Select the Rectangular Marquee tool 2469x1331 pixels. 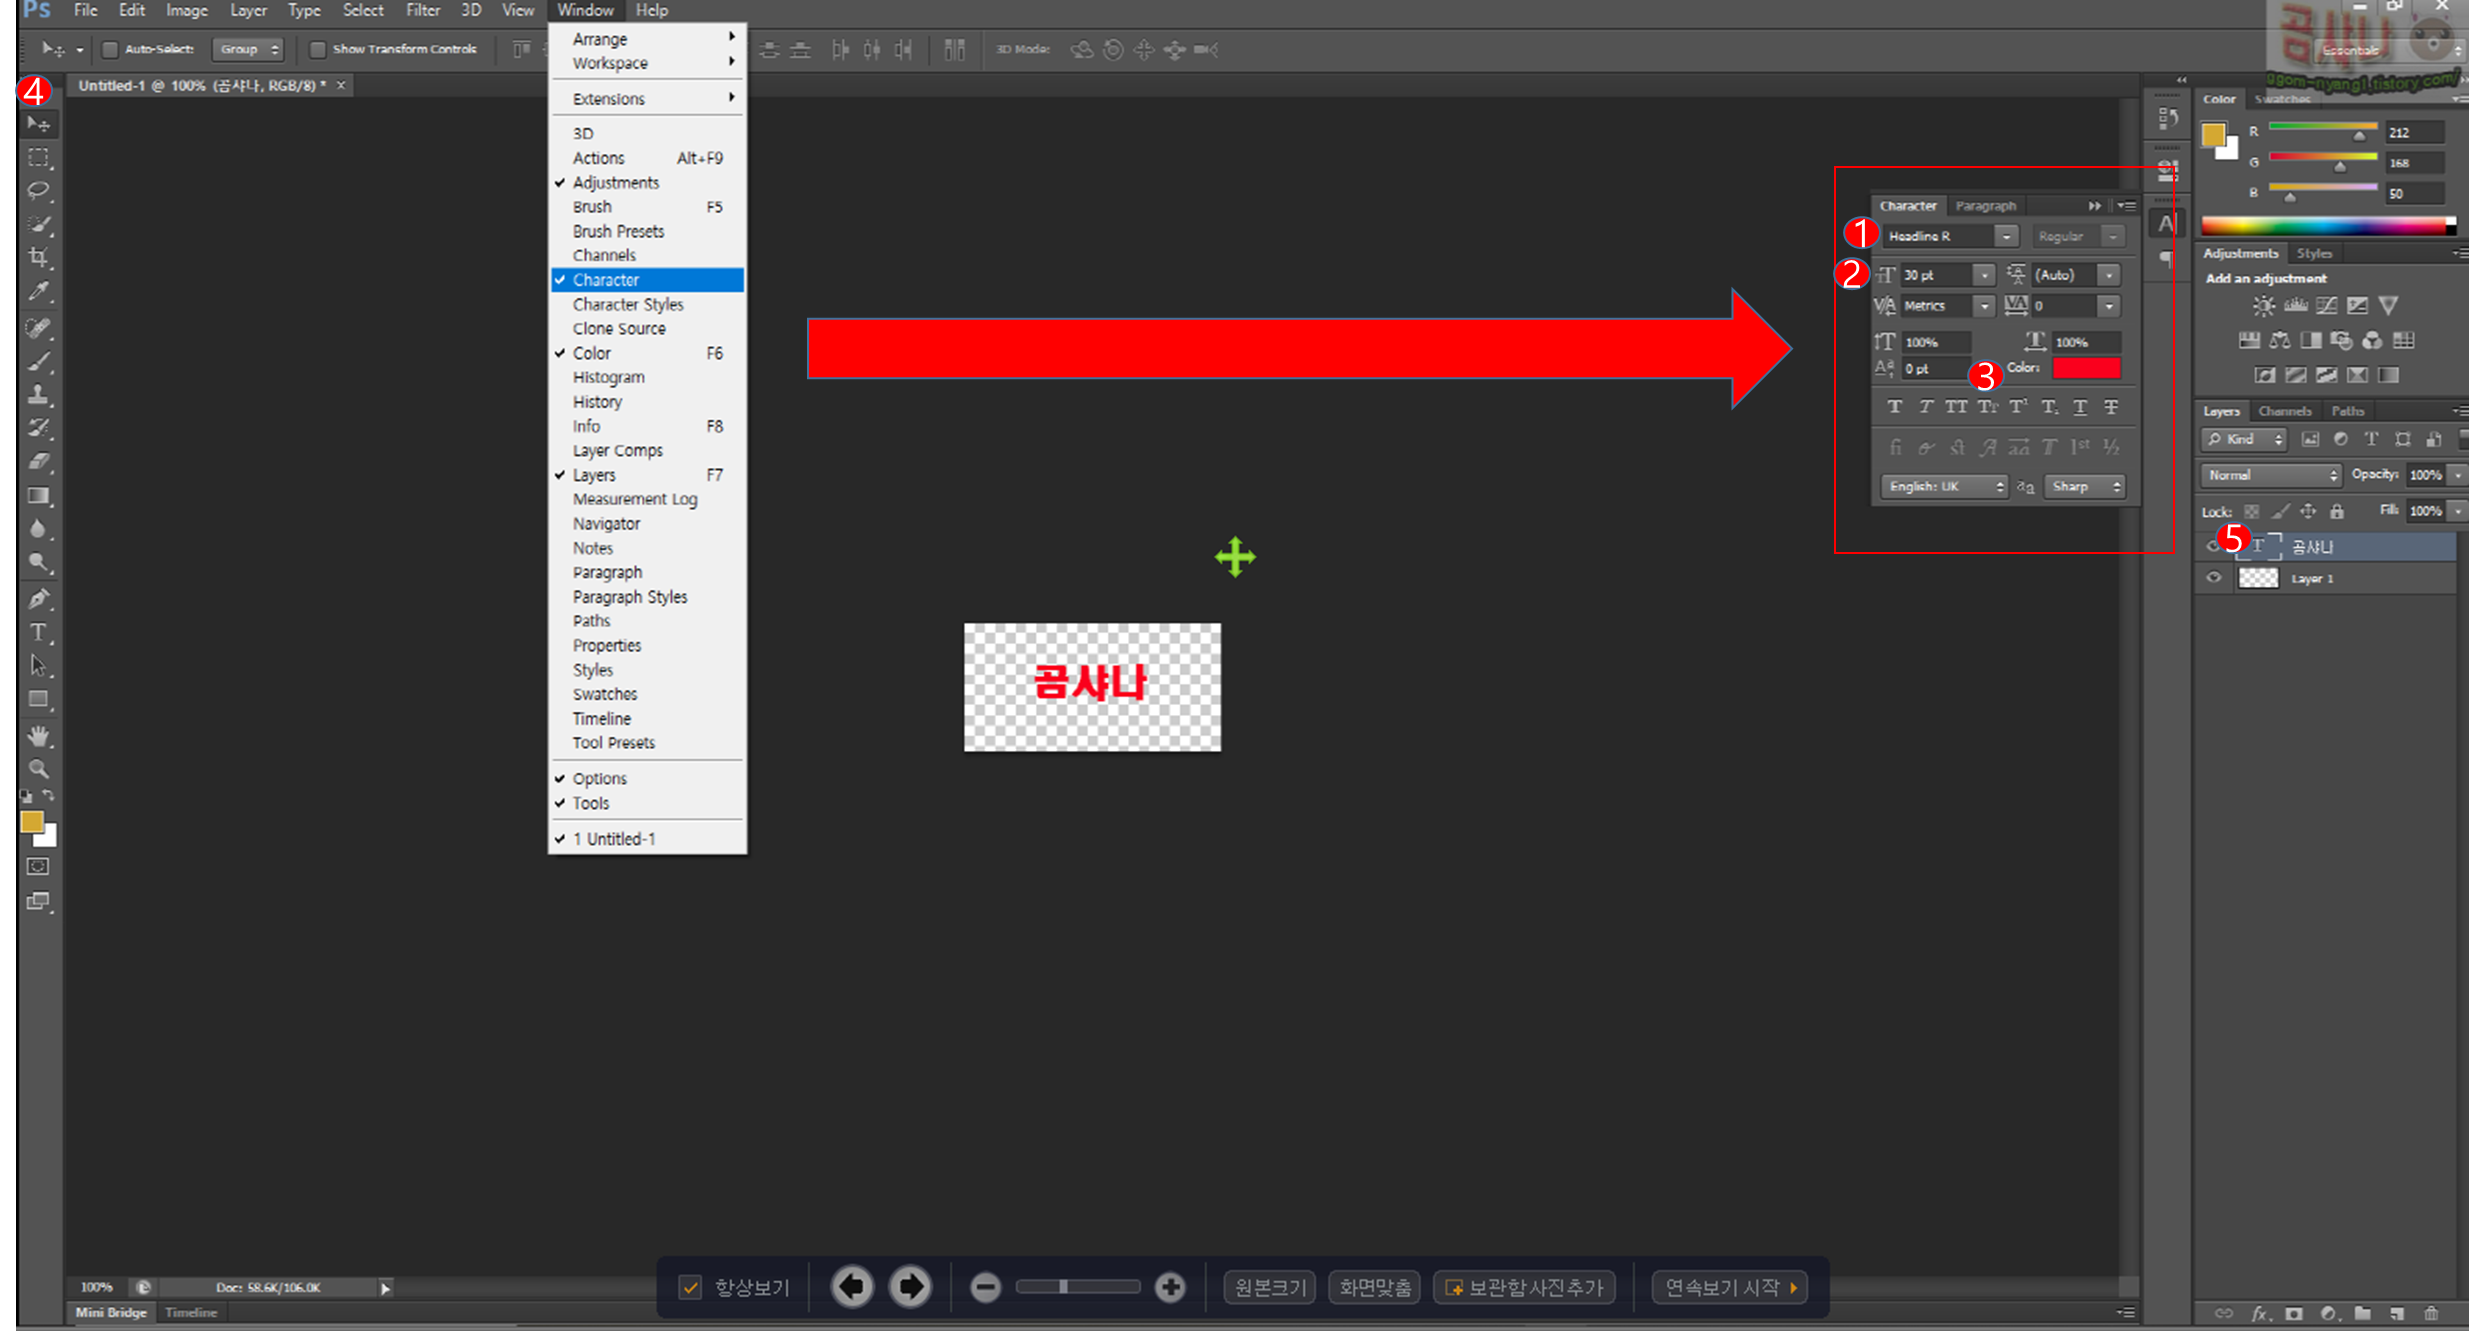38,157
